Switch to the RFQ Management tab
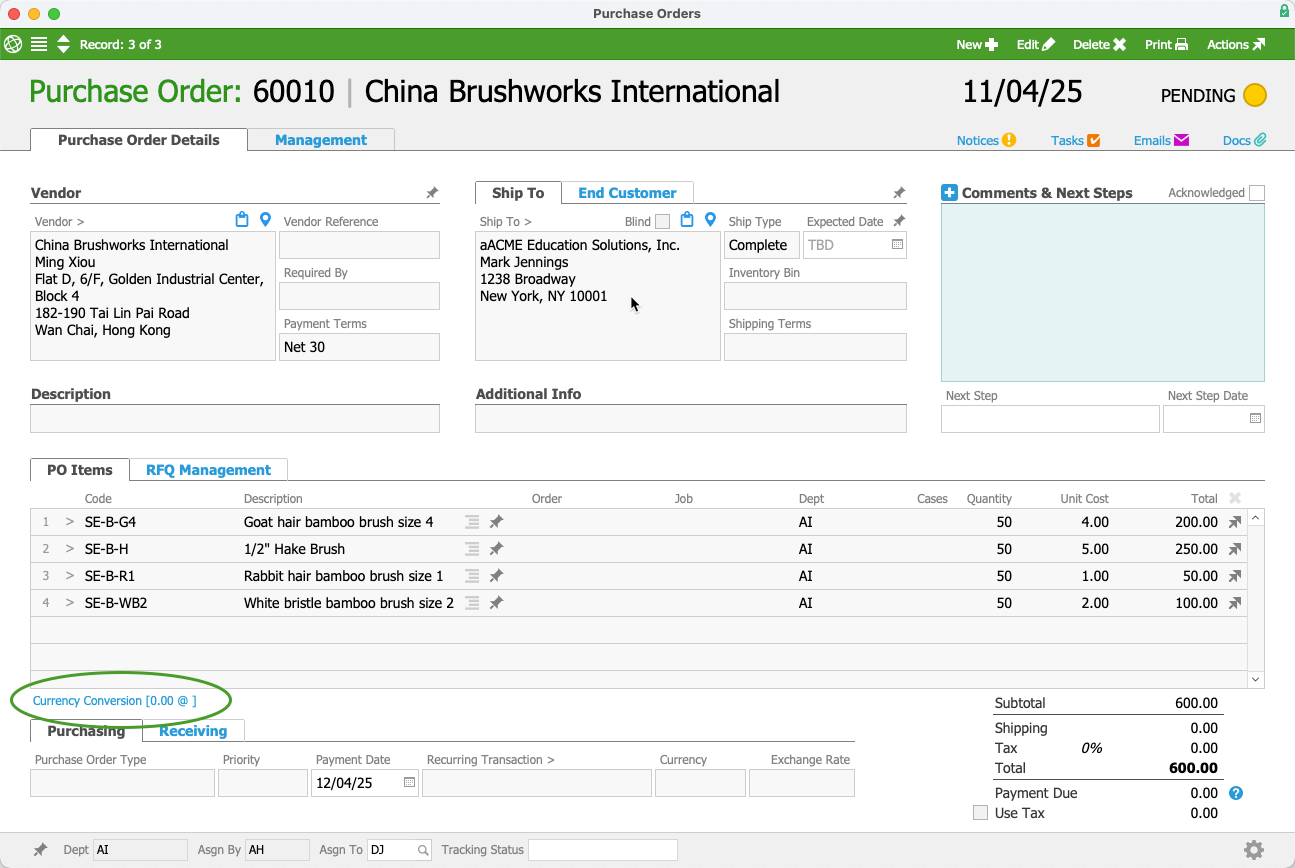Image resolution: width=1295 pixels, height=868 pixels. [208, 469]
